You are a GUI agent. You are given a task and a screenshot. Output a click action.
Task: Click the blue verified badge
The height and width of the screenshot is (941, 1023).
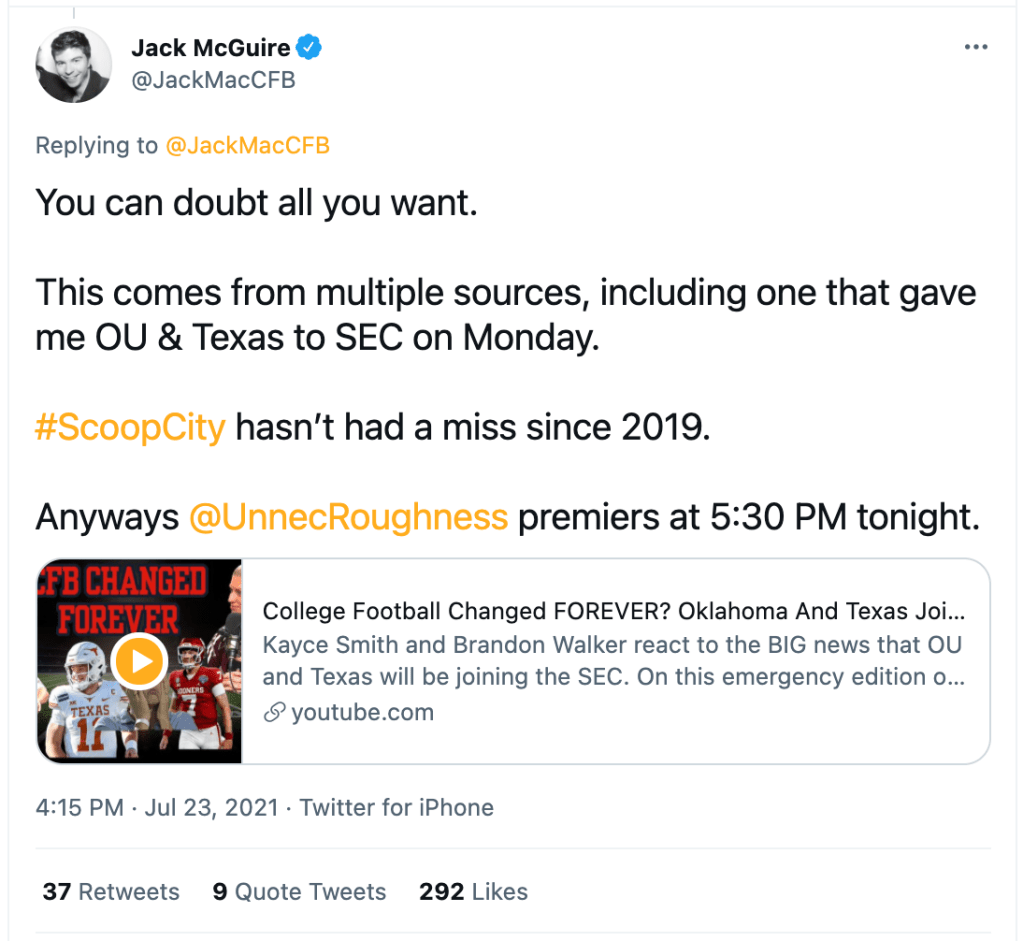(x=312, y=47)
